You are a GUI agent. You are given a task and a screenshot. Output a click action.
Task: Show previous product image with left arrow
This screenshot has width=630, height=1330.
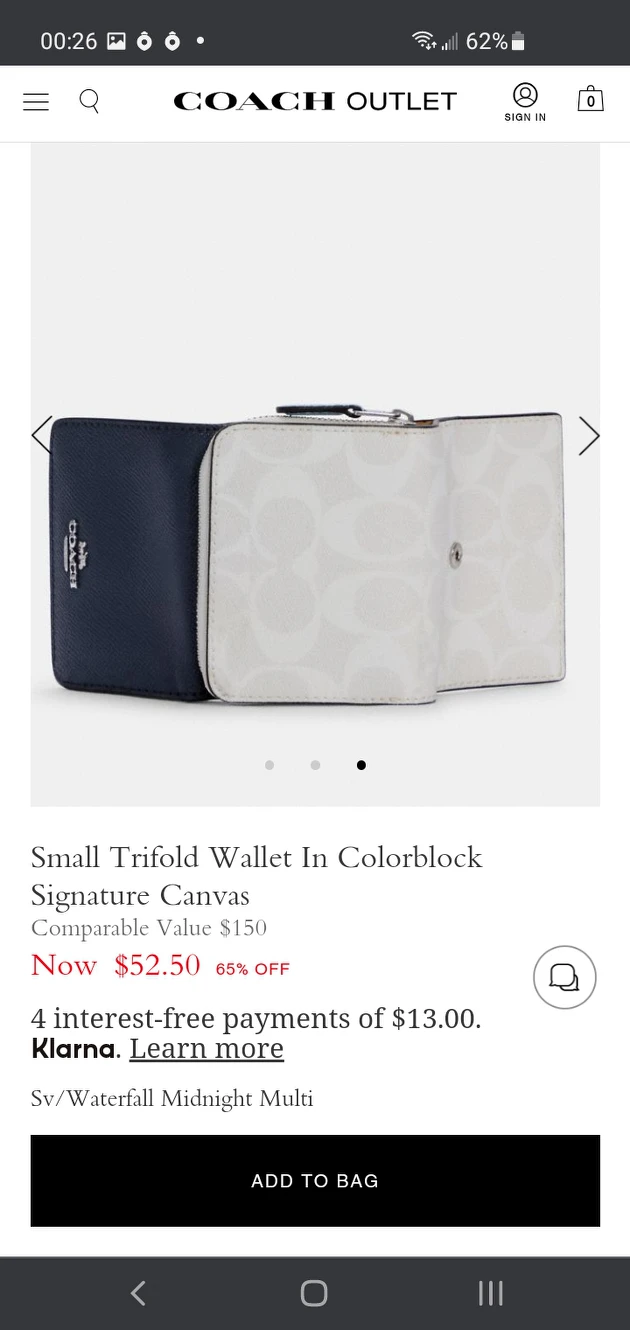point(42,435)
